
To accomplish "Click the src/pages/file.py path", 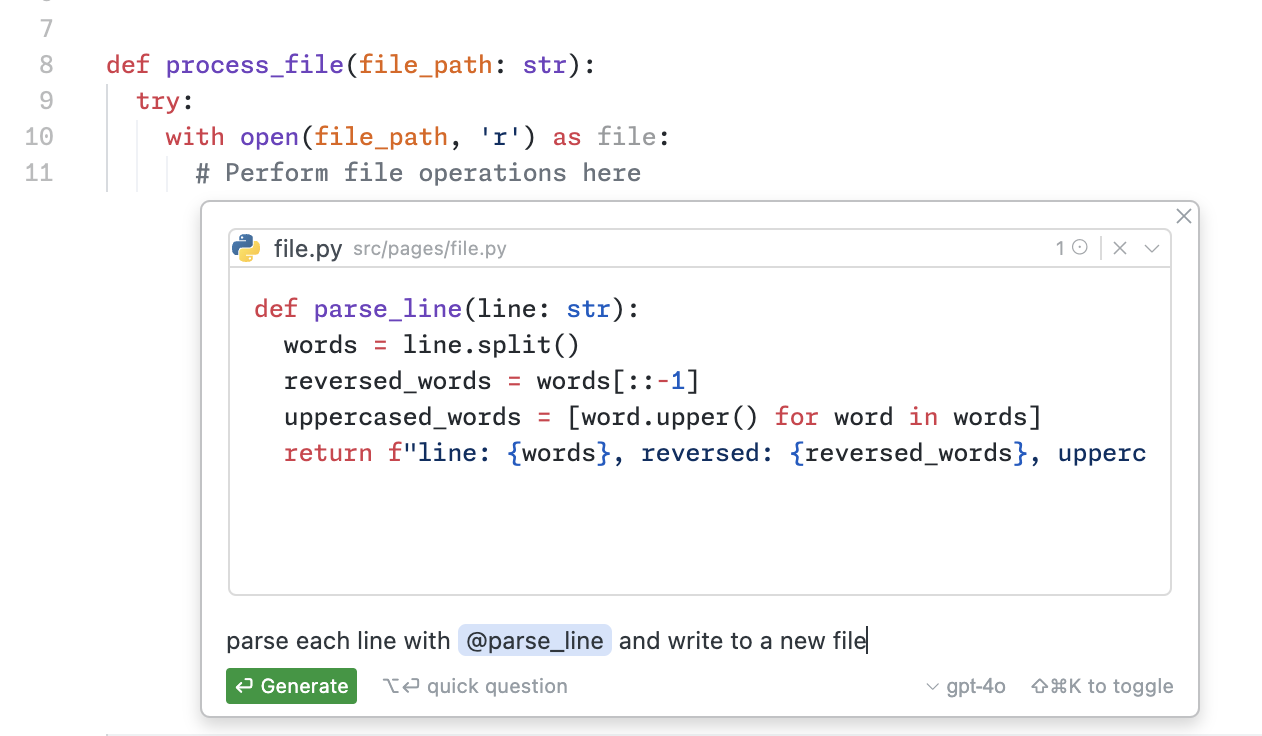I will coord(430,249).
